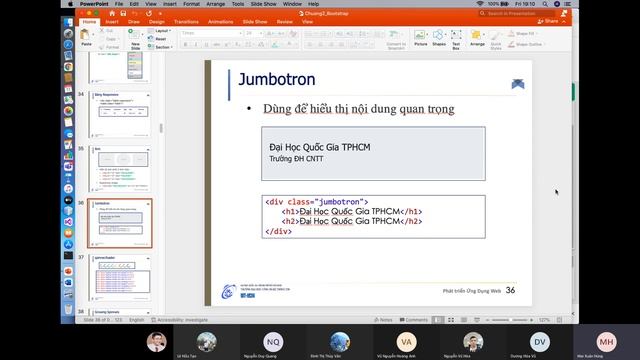The height and width of the screenshot is (360, 640).
Task: Open the Animations ribbon tab
Action: (x=220, y=22)
